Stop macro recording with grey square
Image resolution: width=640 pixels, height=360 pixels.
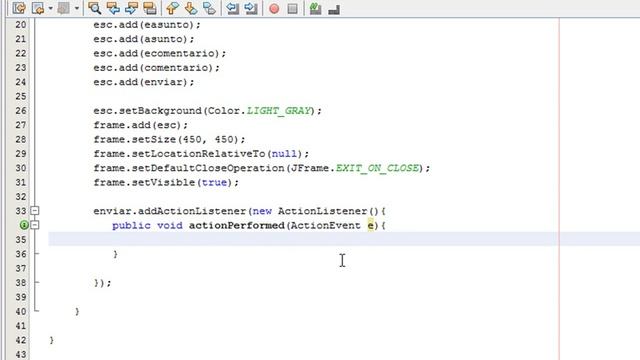[293, 9]
